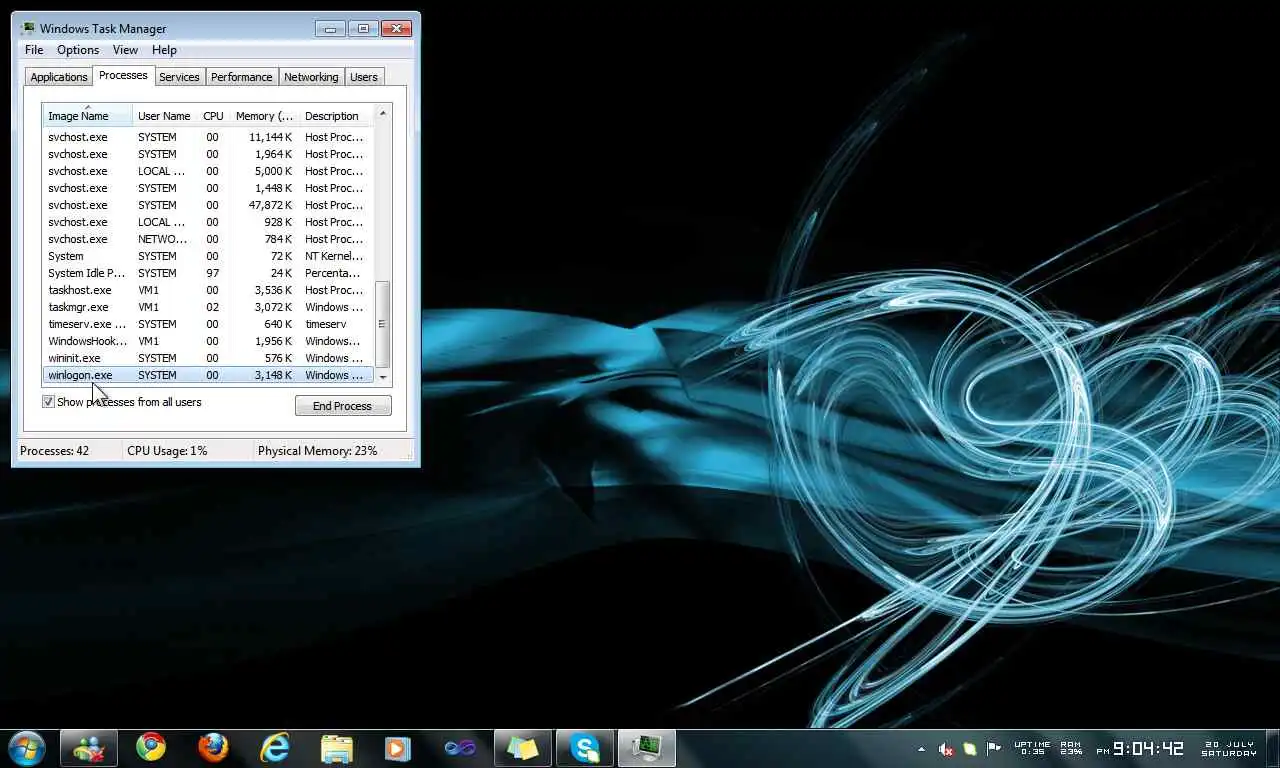Select the svchost.exe row using 47,872 K
Screen dimensions: 1280x768
coord(208,205)
